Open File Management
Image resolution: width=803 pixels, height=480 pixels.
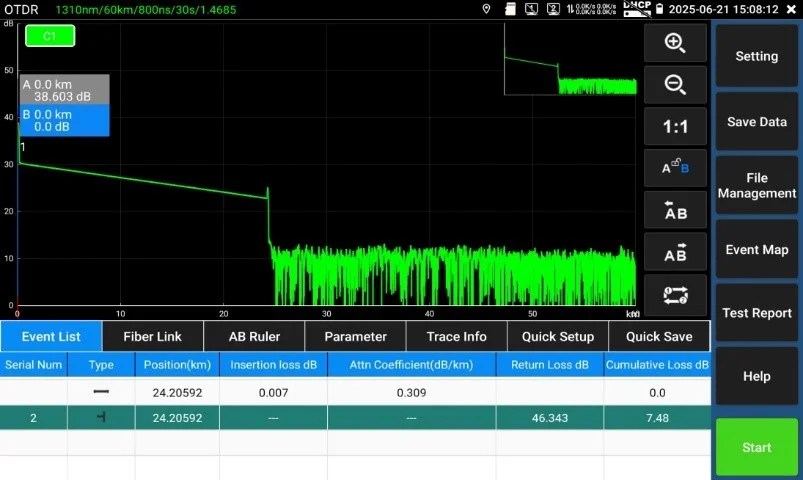tap(756, 185)
